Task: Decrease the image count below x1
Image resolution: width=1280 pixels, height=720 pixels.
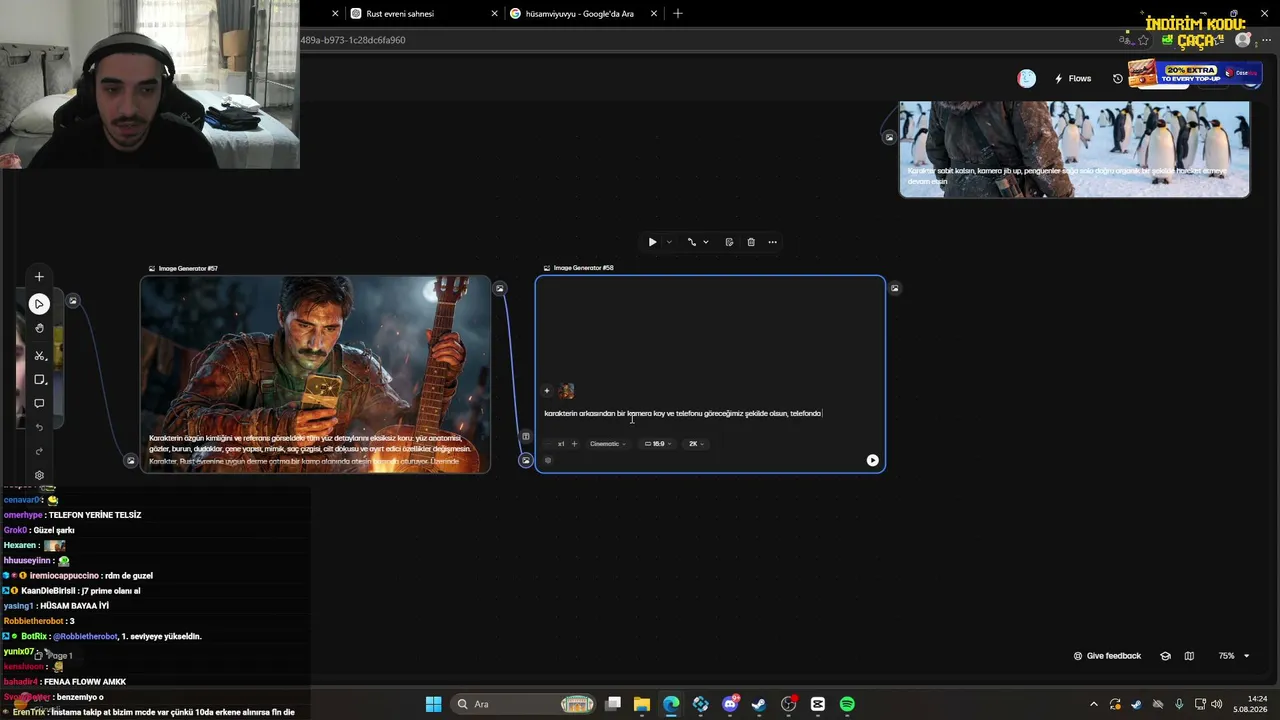Action: click(548, 444)
